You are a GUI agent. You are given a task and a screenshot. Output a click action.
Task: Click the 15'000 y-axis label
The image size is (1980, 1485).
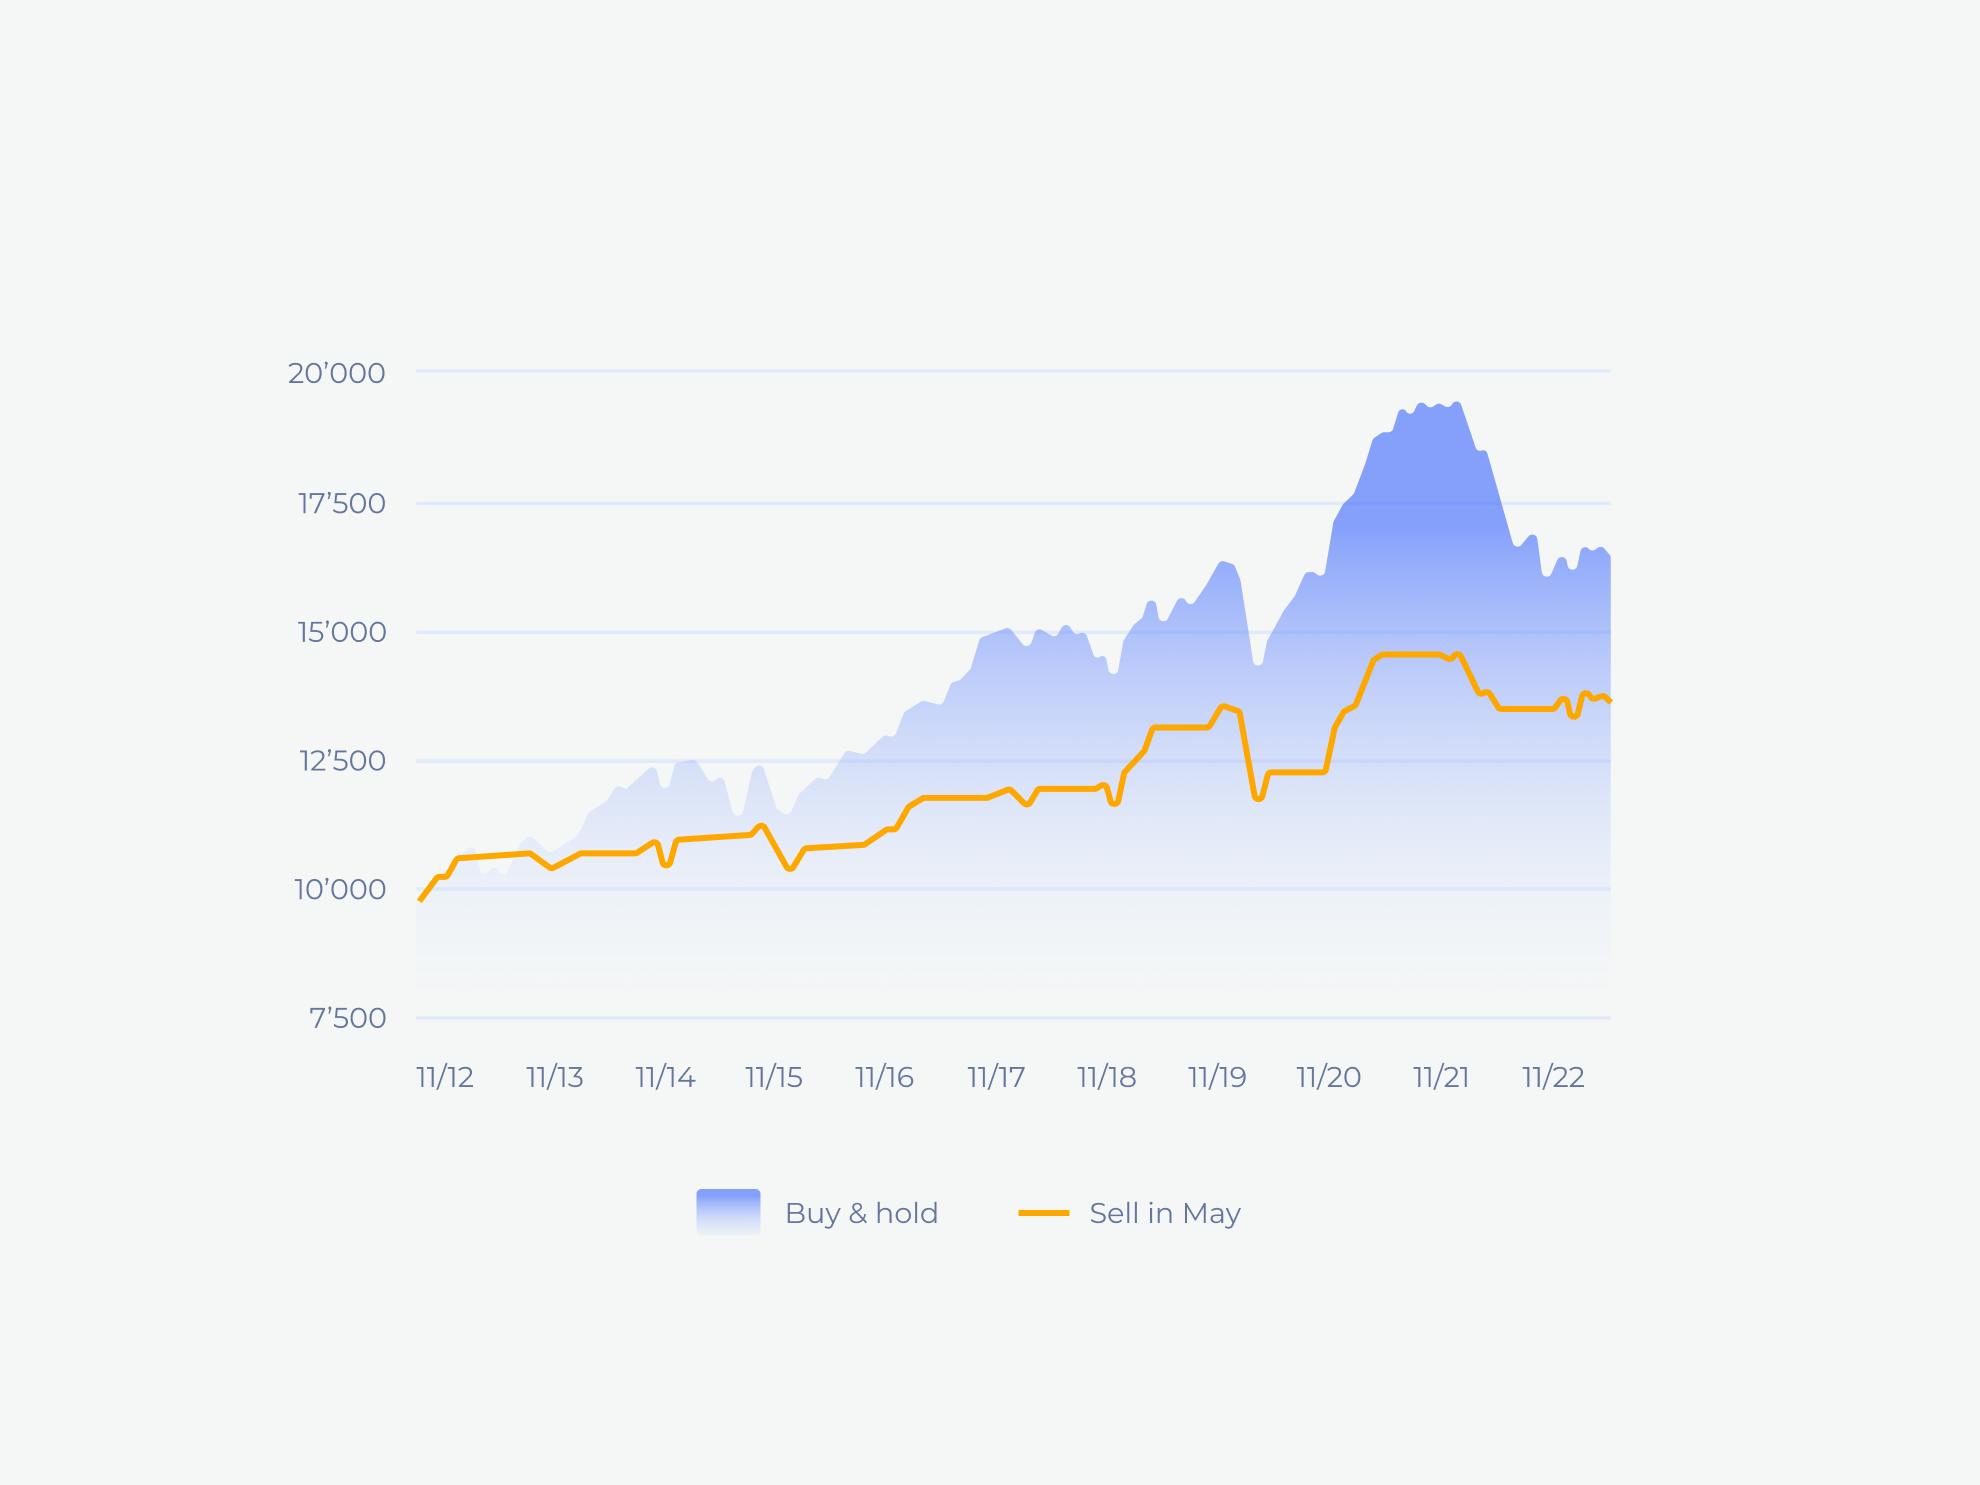341,632
